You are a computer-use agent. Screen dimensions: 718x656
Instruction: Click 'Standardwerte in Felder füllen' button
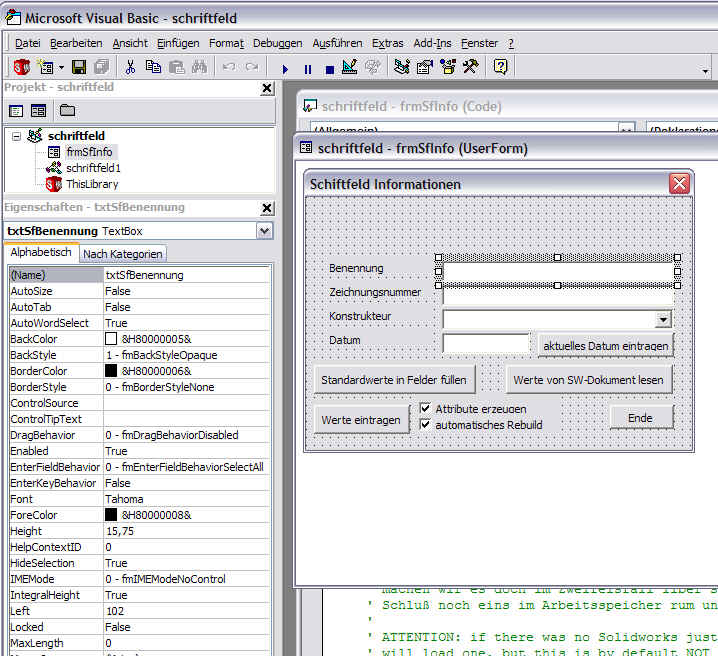pos(394,380)
